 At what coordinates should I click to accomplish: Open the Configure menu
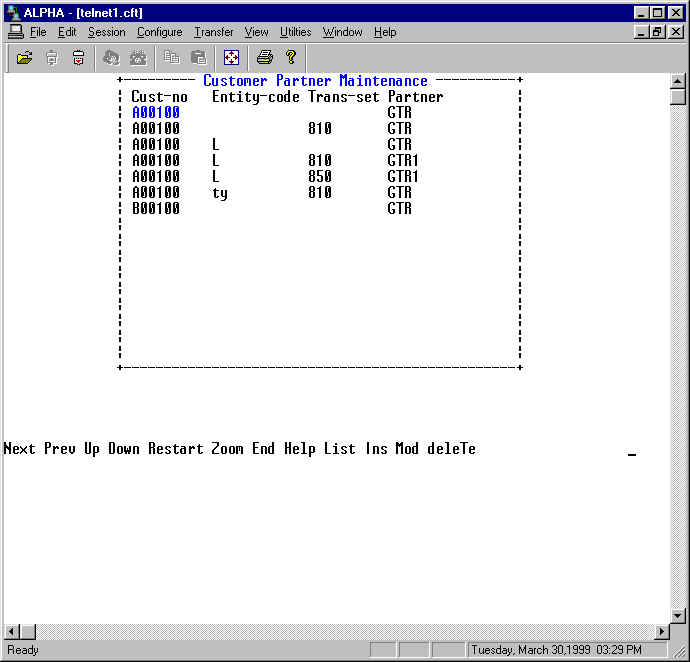tap(159, 32)
